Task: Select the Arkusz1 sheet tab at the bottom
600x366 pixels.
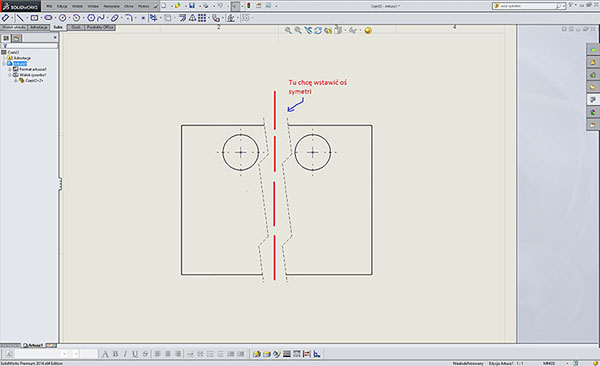Action: [34, 345]
